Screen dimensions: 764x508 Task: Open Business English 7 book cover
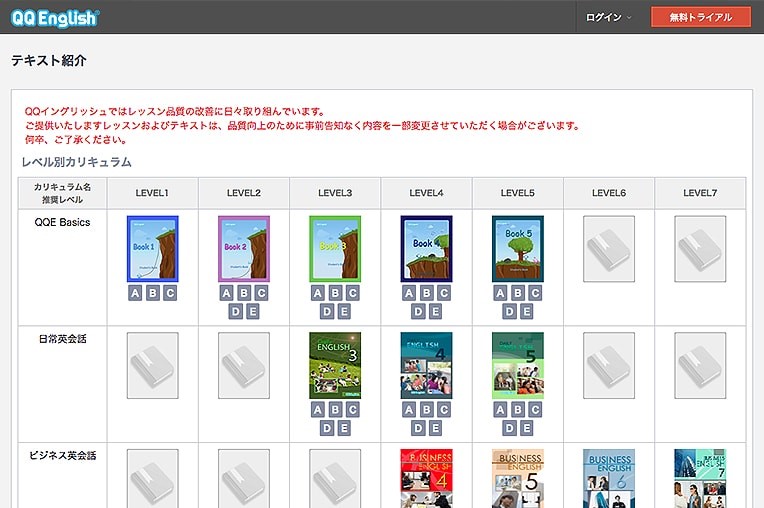tap(700, 479)
